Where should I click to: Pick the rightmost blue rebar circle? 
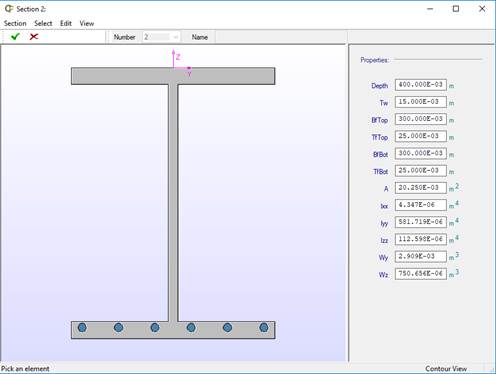pyautogui.click(x=264, y=328)
